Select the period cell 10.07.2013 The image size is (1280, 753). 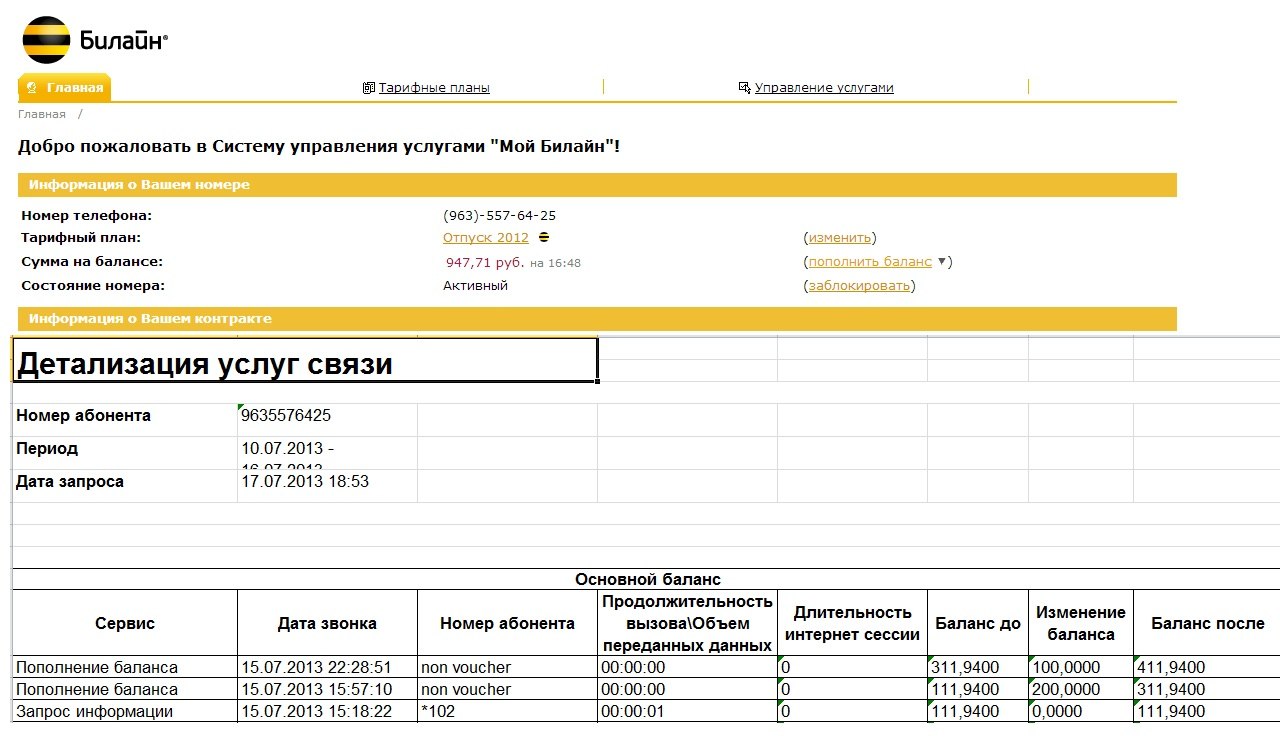tap(327, 453)
